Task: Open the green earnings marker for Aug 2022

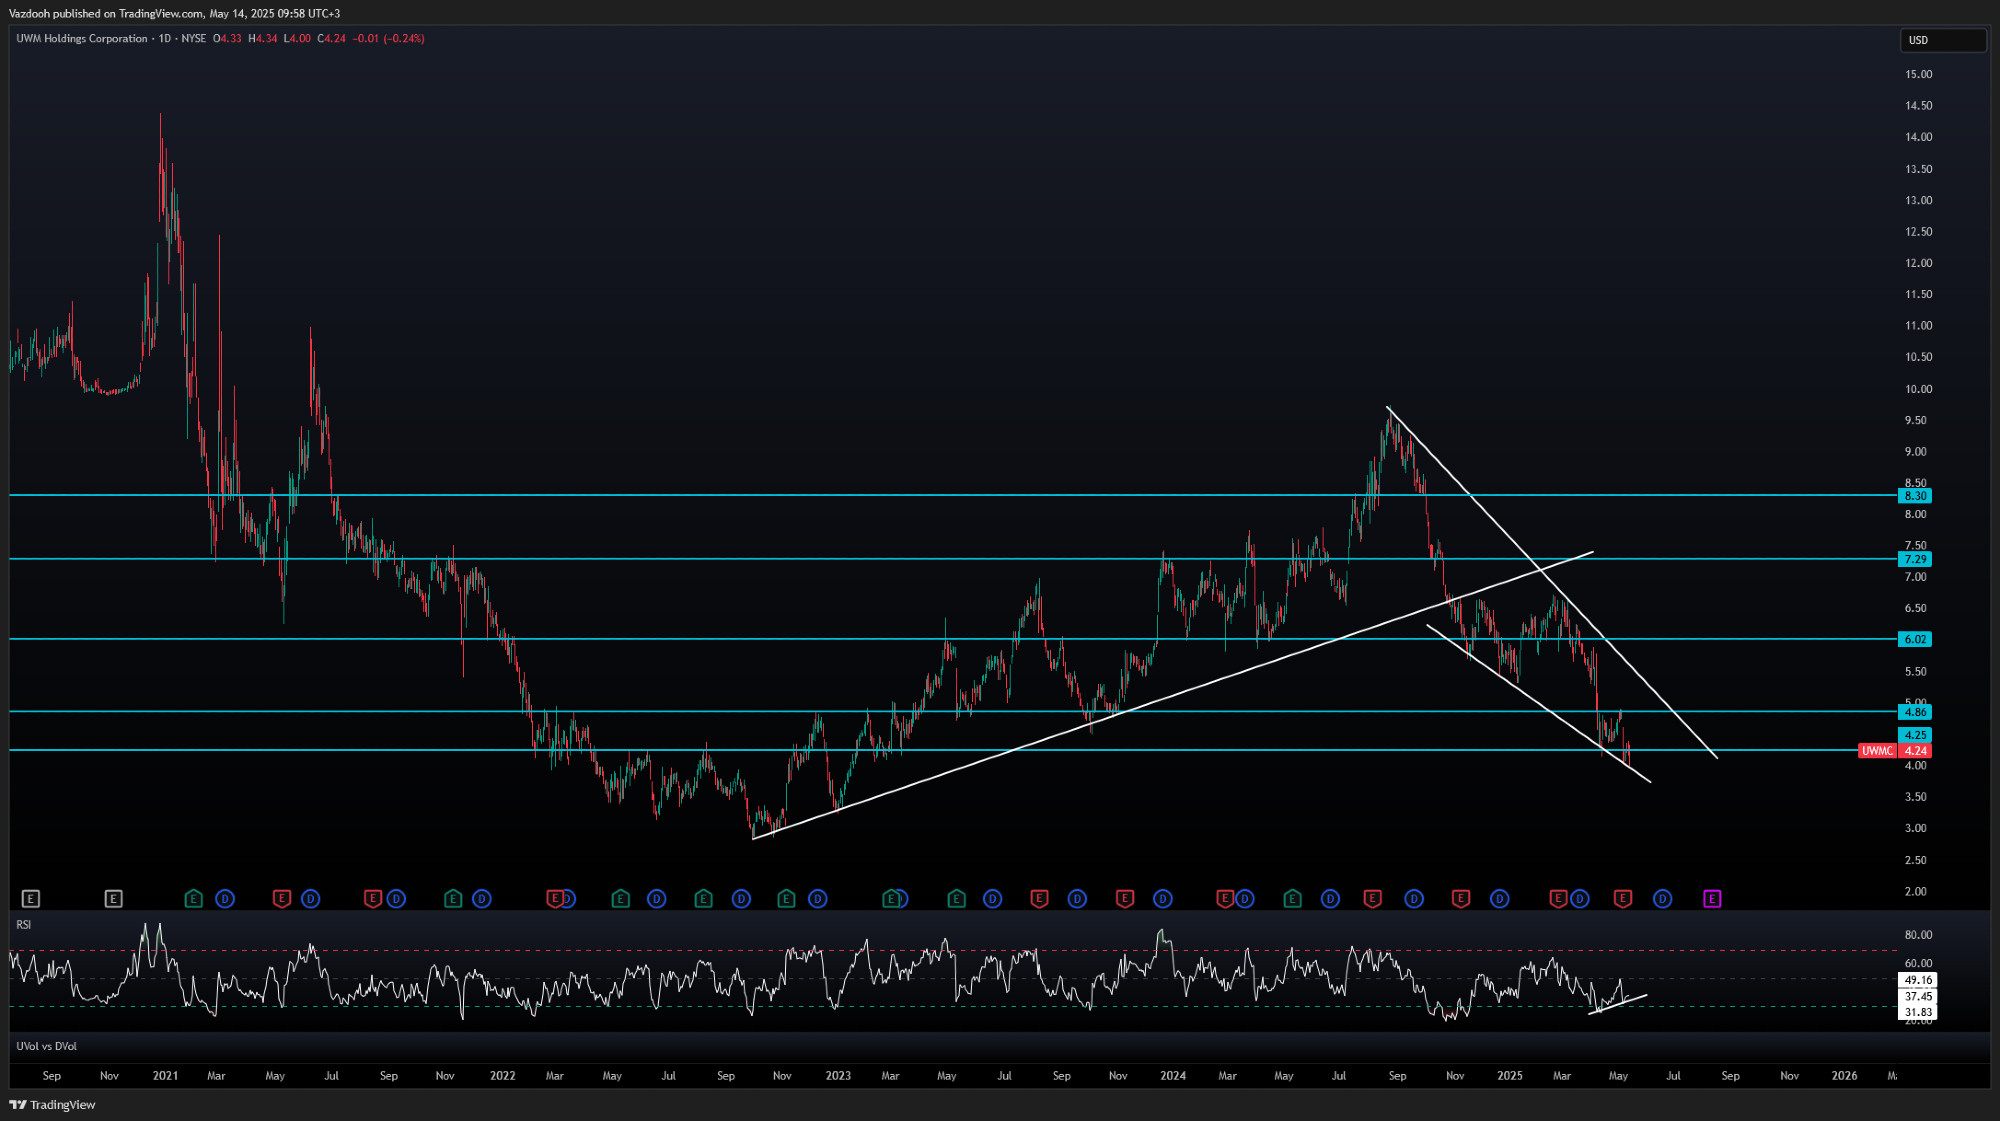Action: [x=704, y=899]
